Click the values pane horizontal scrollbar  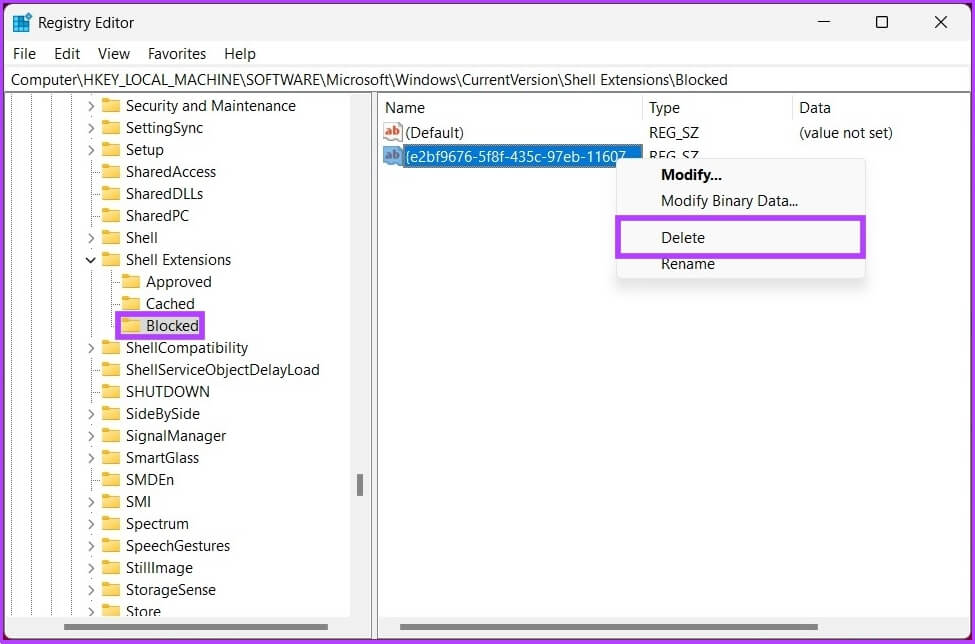point(609,627)
